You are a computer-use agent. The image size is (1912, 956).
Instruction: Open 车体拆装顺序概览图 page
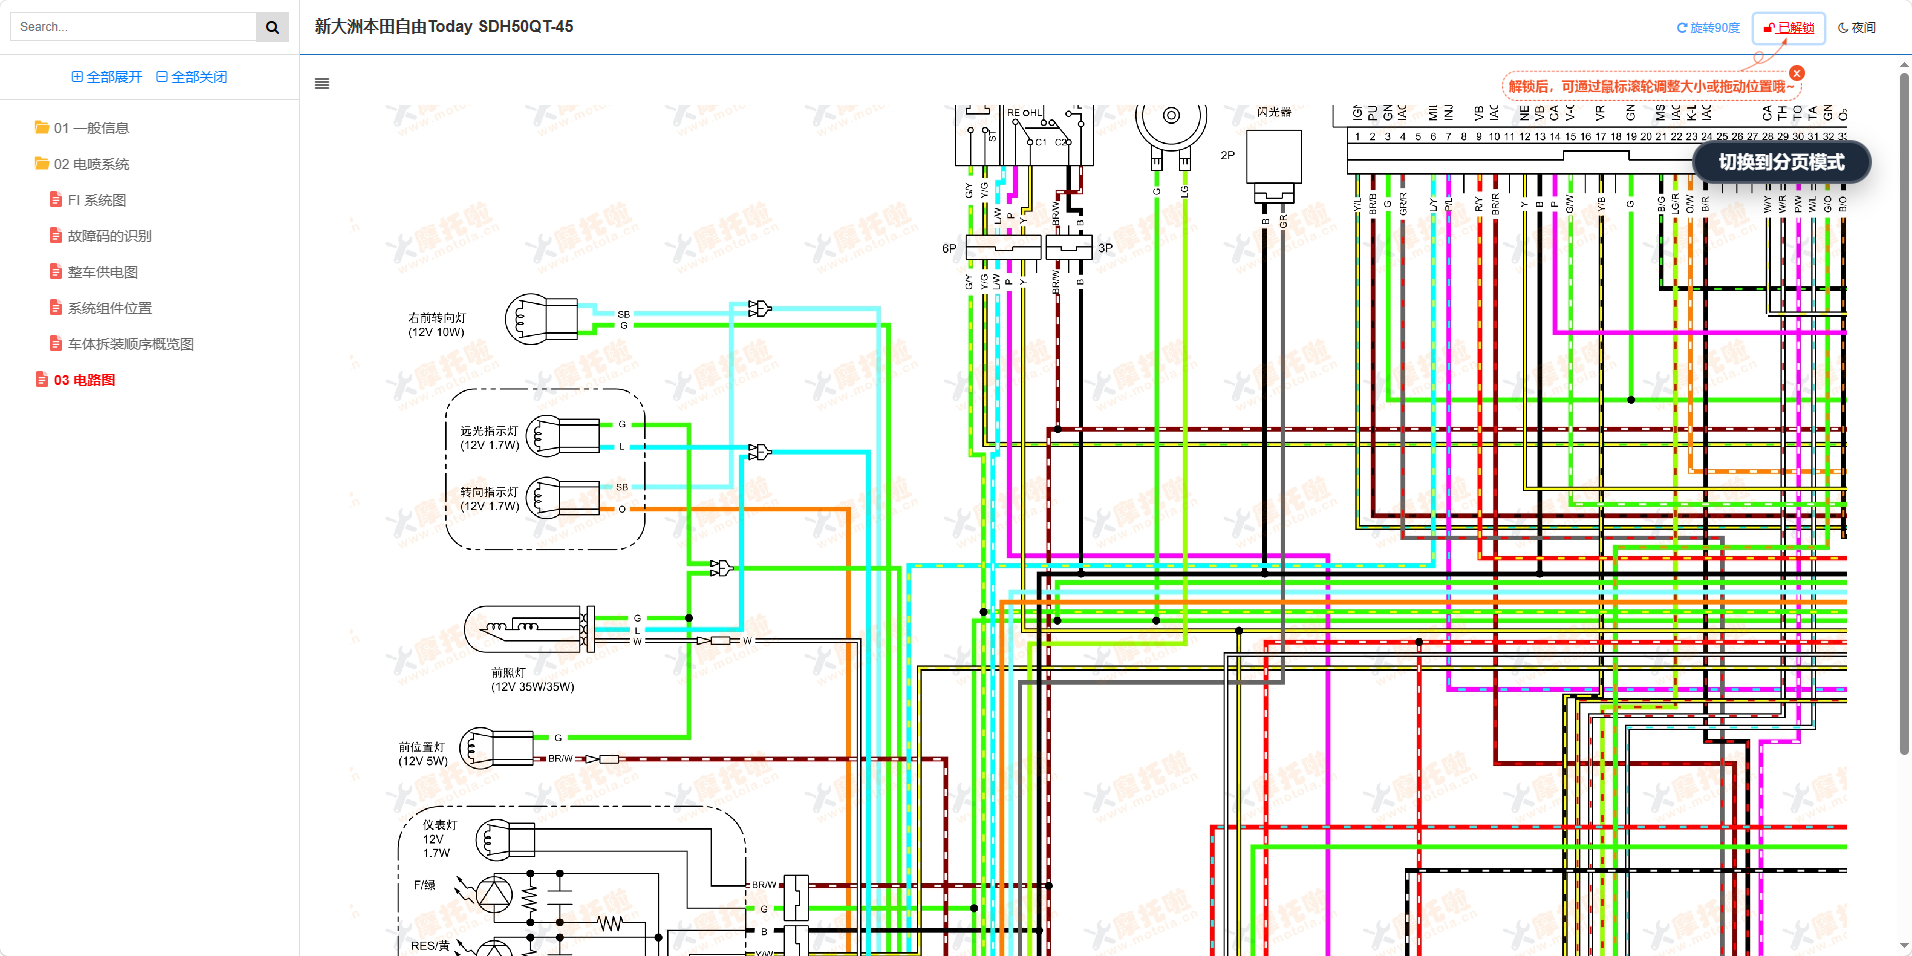130,344
